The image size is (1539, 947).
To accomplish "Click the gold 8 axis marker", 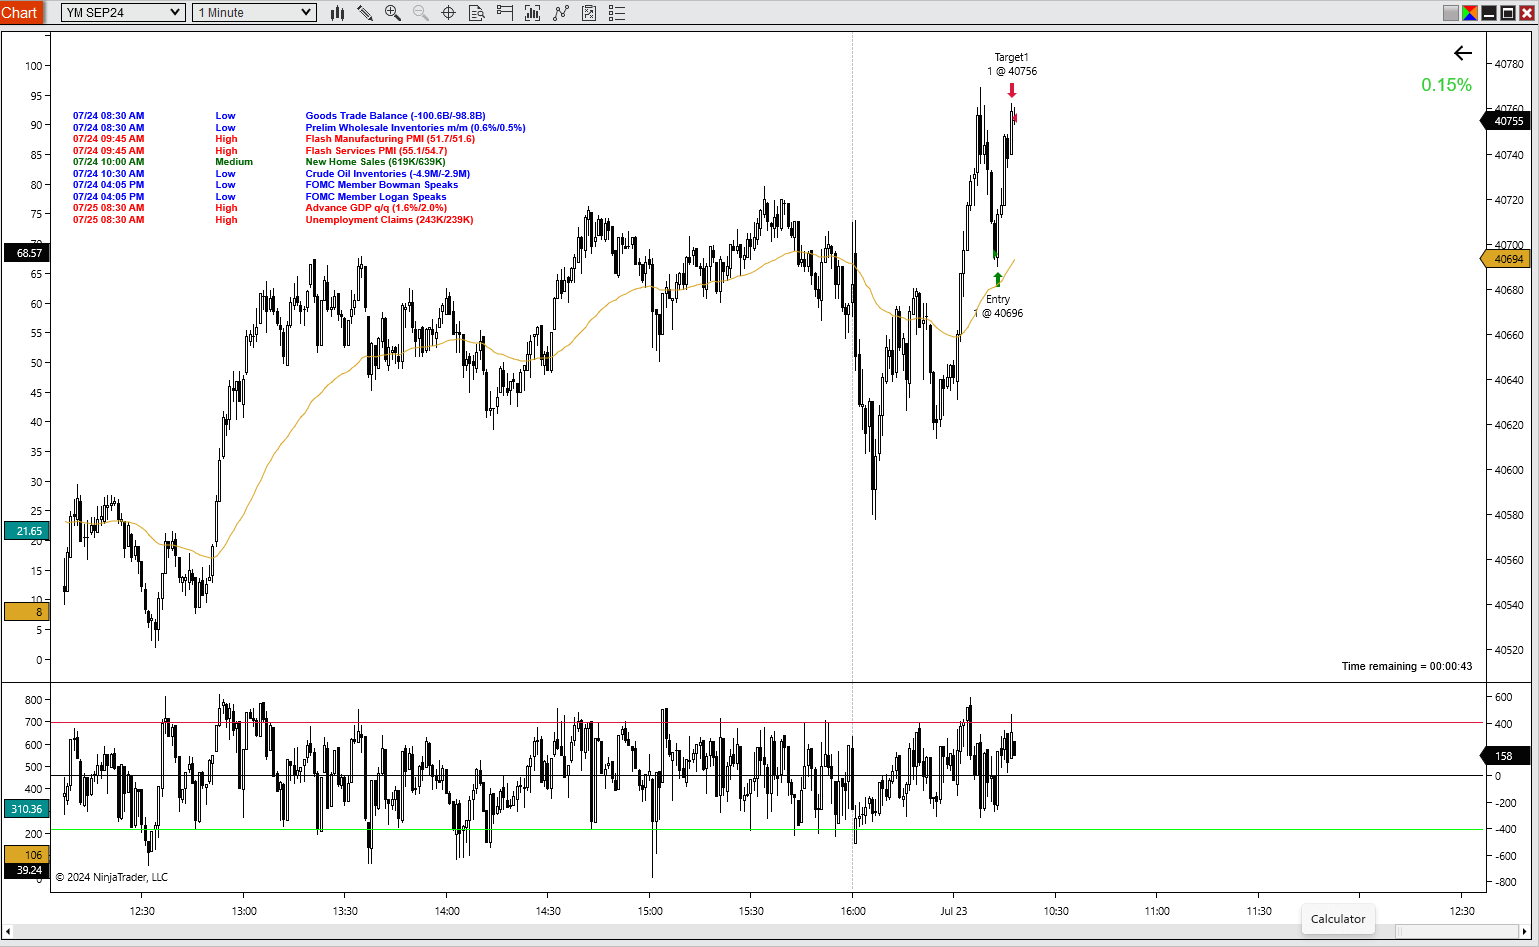I will tap(26, 612).
